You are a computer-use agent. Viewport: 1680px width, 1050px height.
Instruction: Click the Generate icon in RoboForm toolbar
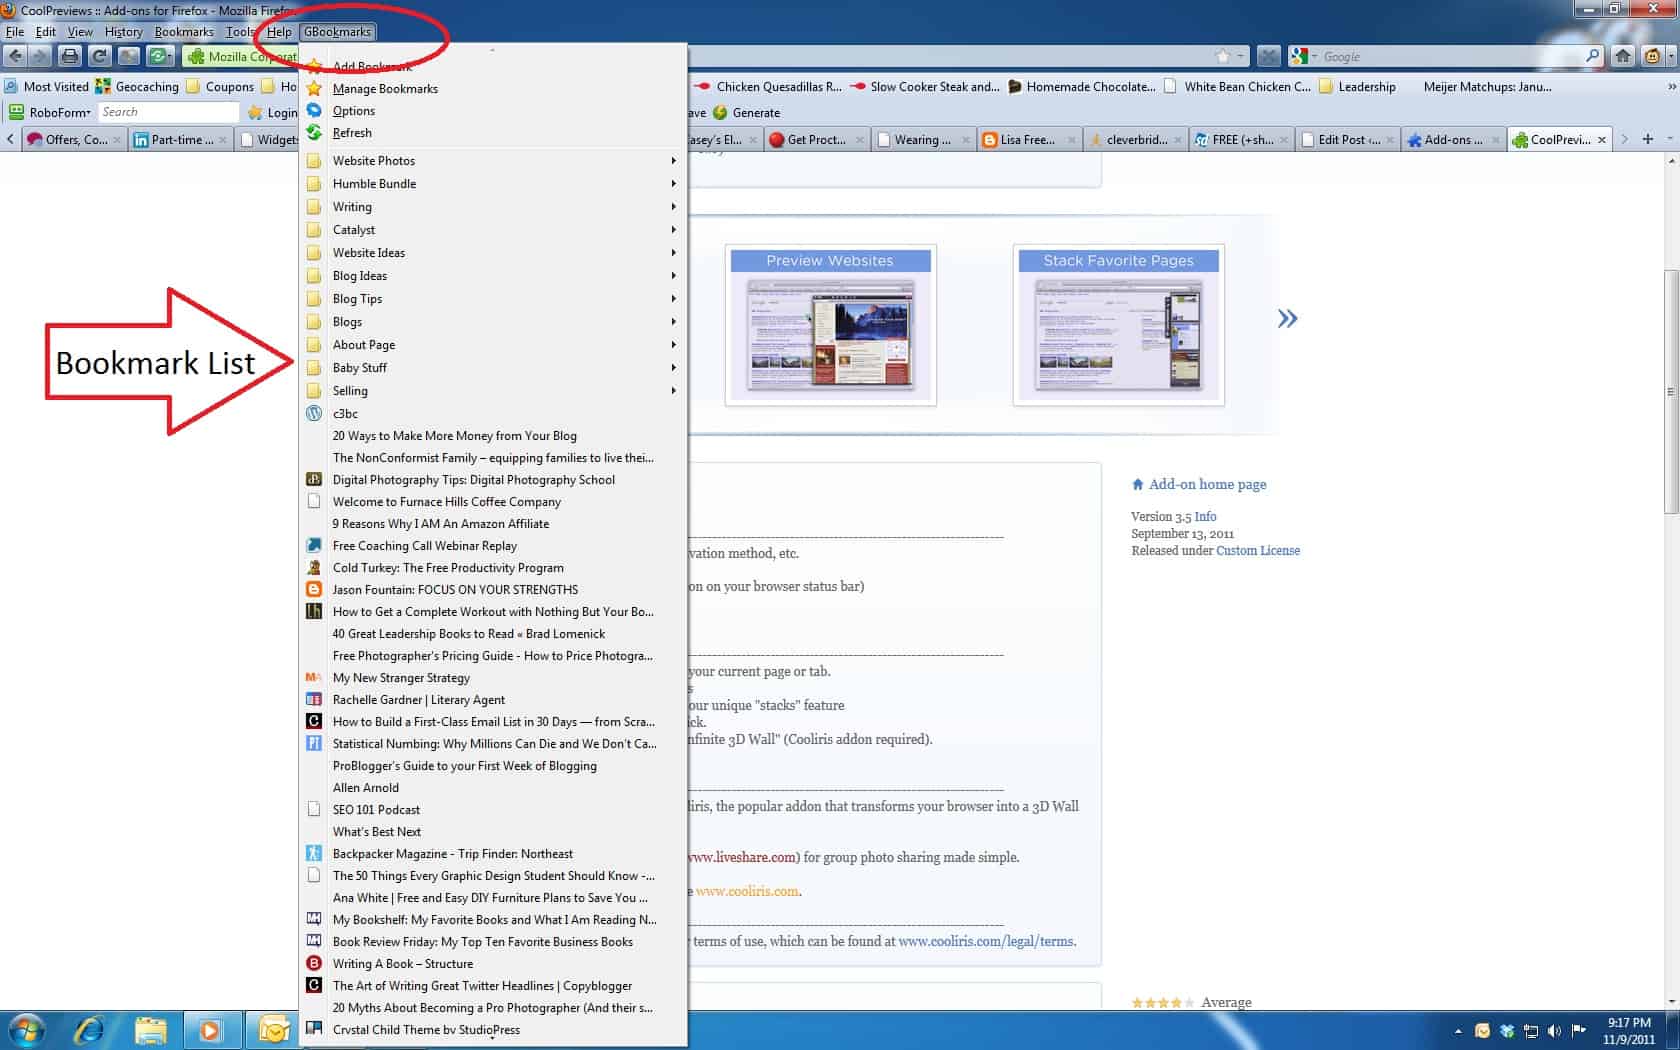[720, 112]
